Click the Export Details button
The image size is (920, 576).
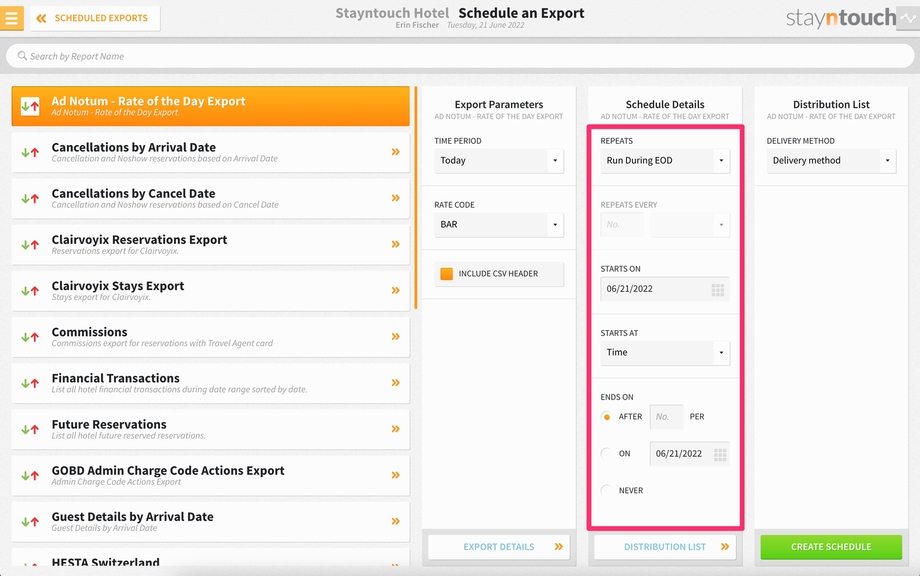click(x=499, y=547)
